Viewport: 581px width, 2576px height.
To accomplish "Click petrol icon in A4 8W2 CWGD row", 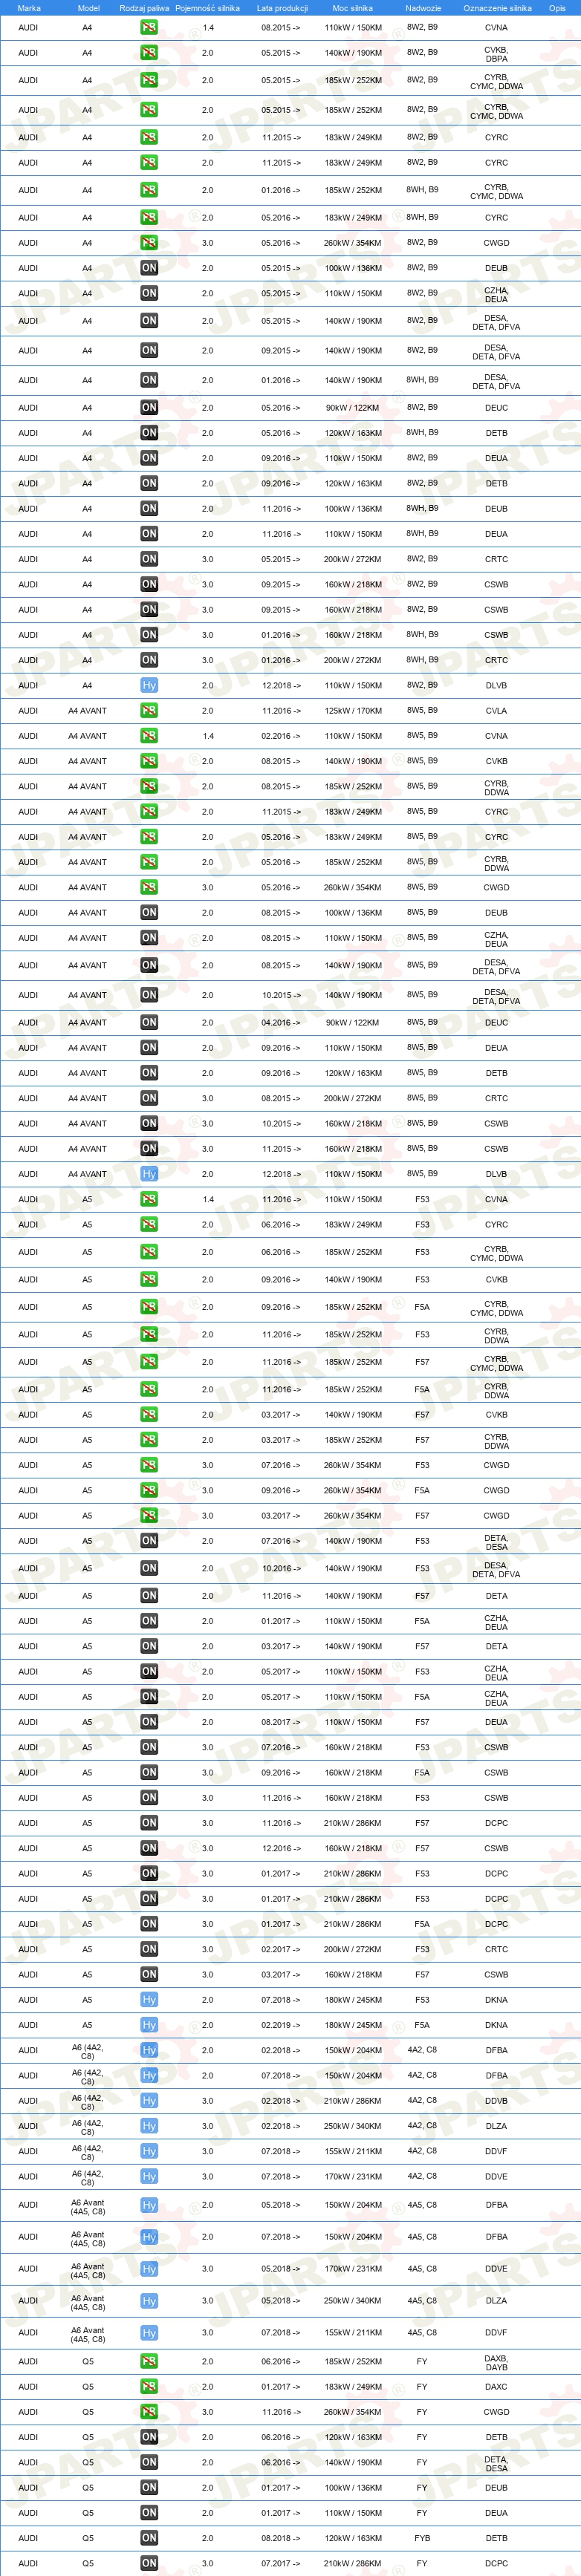I will click(149, 243).
